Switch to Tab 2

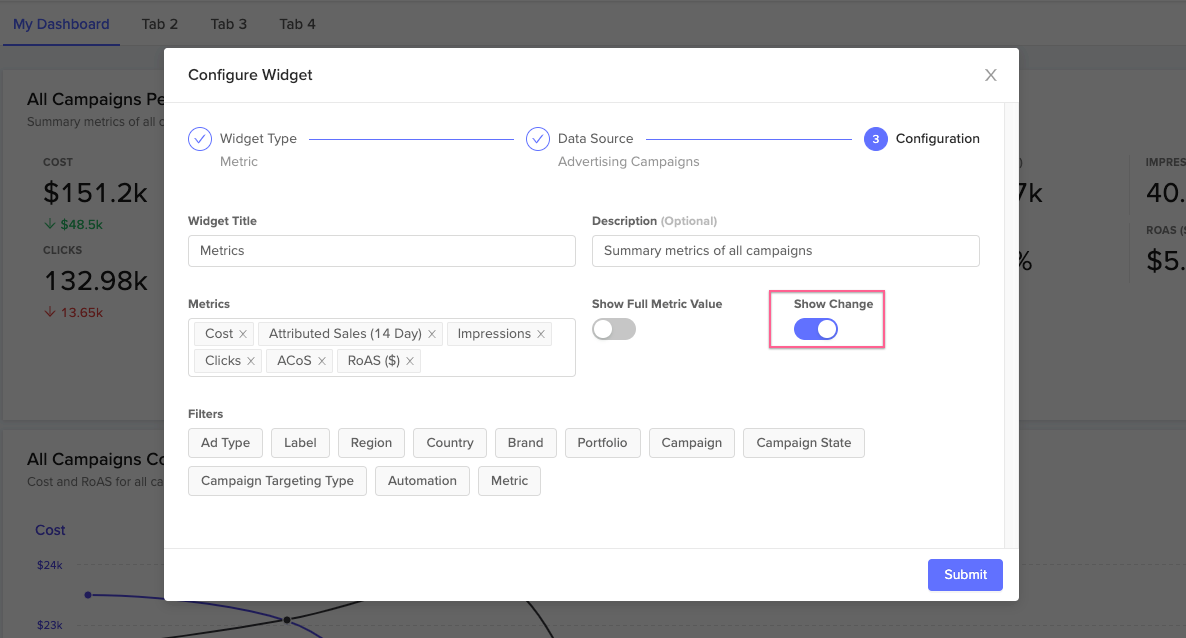159,23
